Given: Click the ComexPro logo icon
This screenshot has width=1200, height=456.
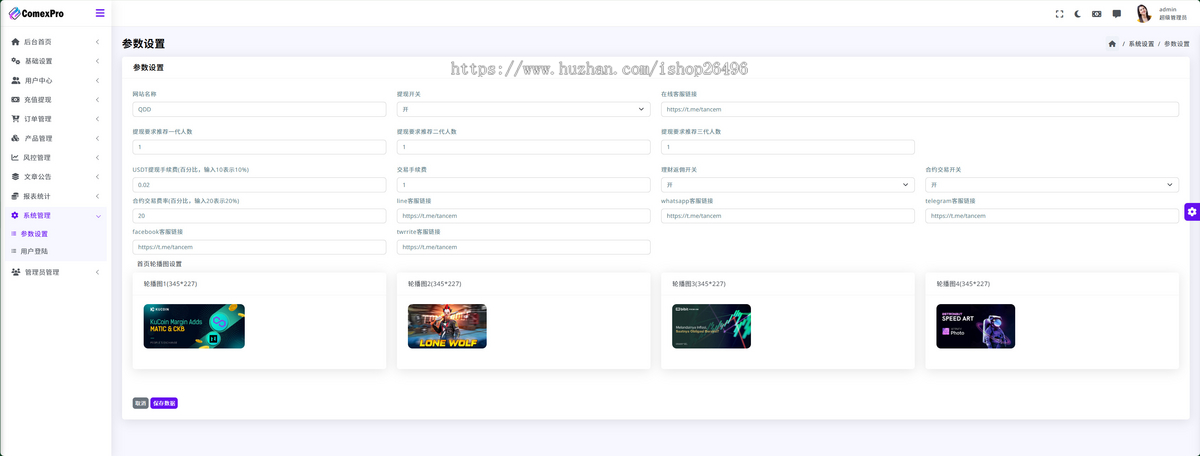Looking at the screenshot, I should pyautogui.click(x=14, y=13).
